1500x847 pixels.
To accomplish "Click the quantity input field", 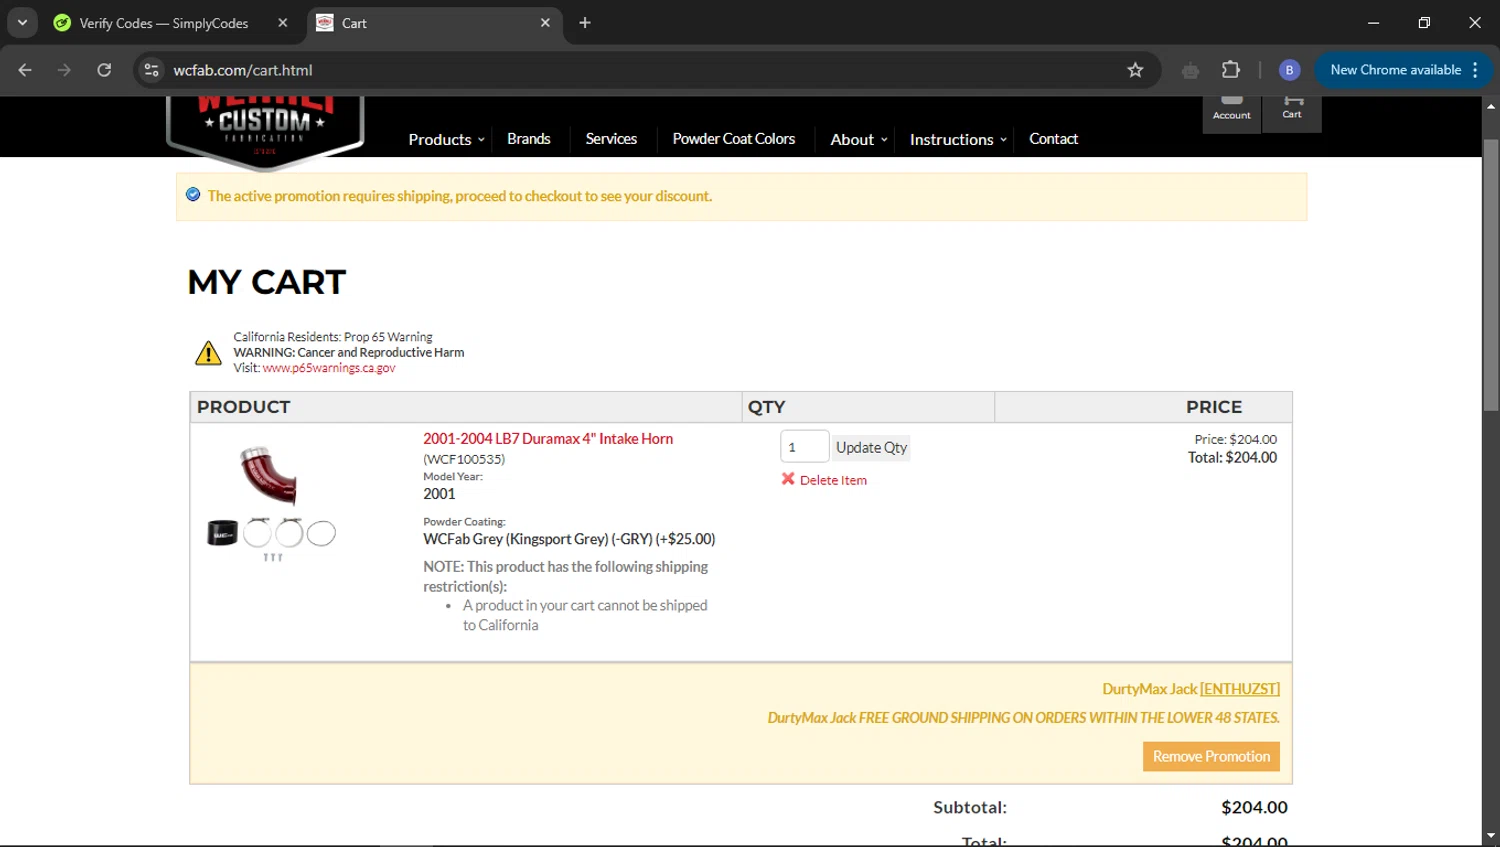I will [x=804, y=446].
